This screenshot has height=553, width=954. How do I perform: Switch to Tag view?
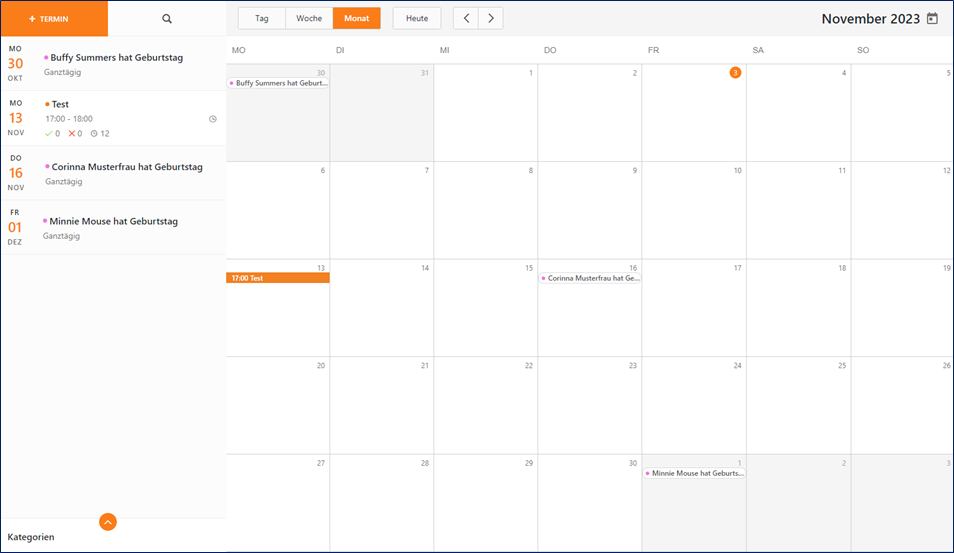click(x=262, y=18)
